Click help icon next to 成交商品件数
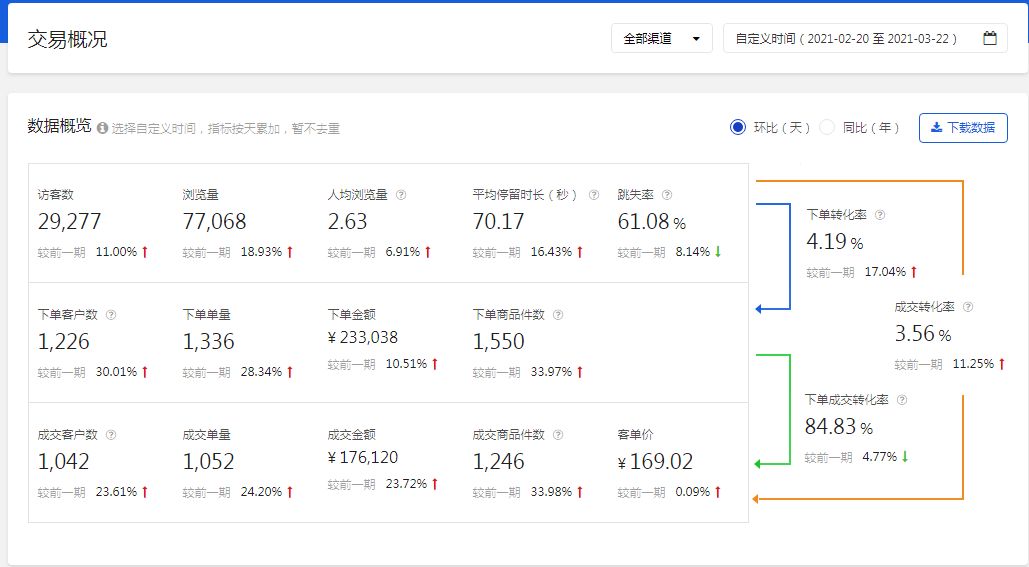 pyautogui.click(x=558, y=435)
